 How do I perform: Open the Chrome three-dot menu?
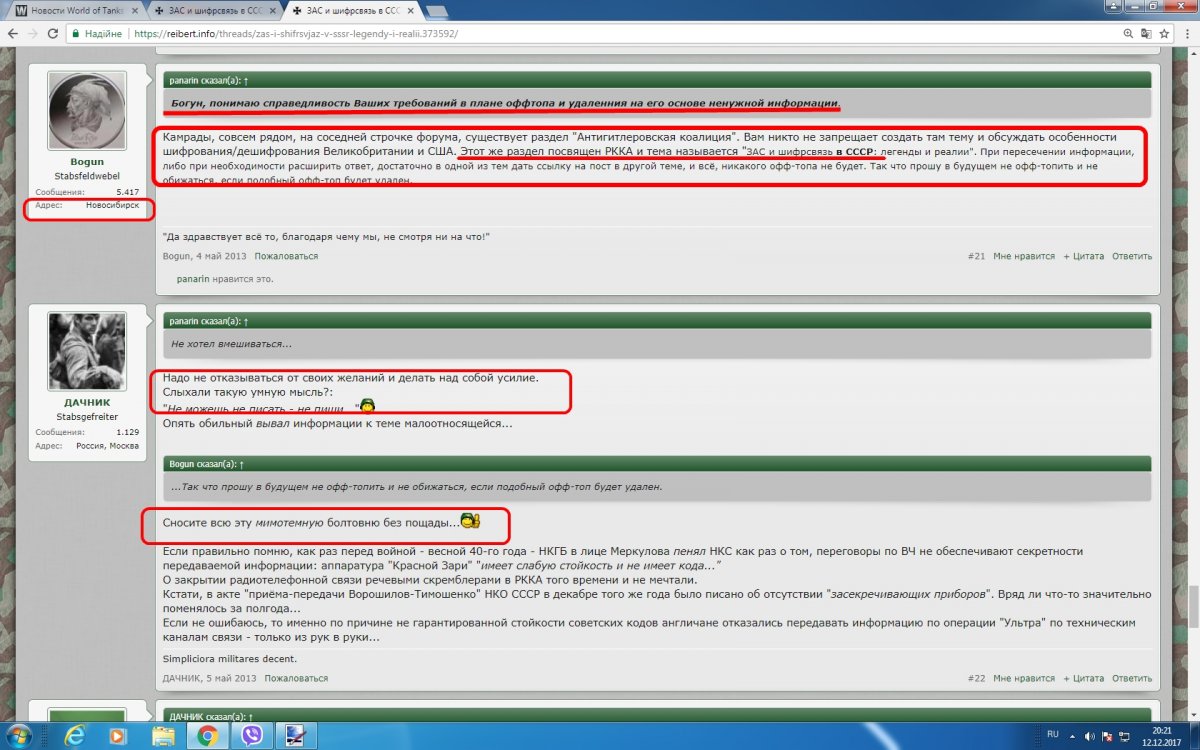point(1187,33)
